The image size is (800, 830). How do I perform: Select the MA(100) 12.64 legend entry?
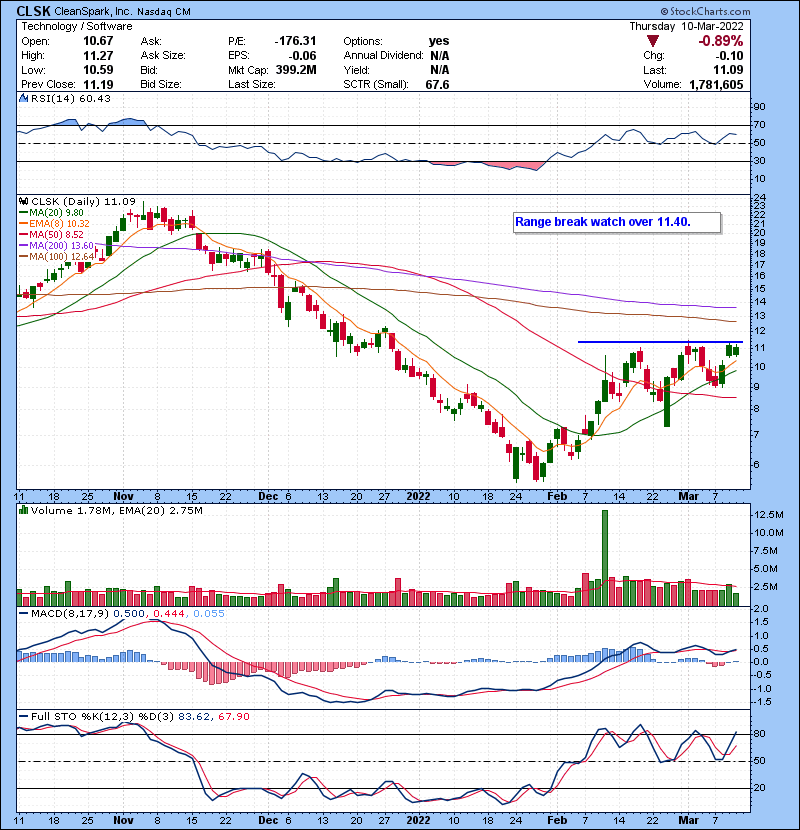(57, 257)
